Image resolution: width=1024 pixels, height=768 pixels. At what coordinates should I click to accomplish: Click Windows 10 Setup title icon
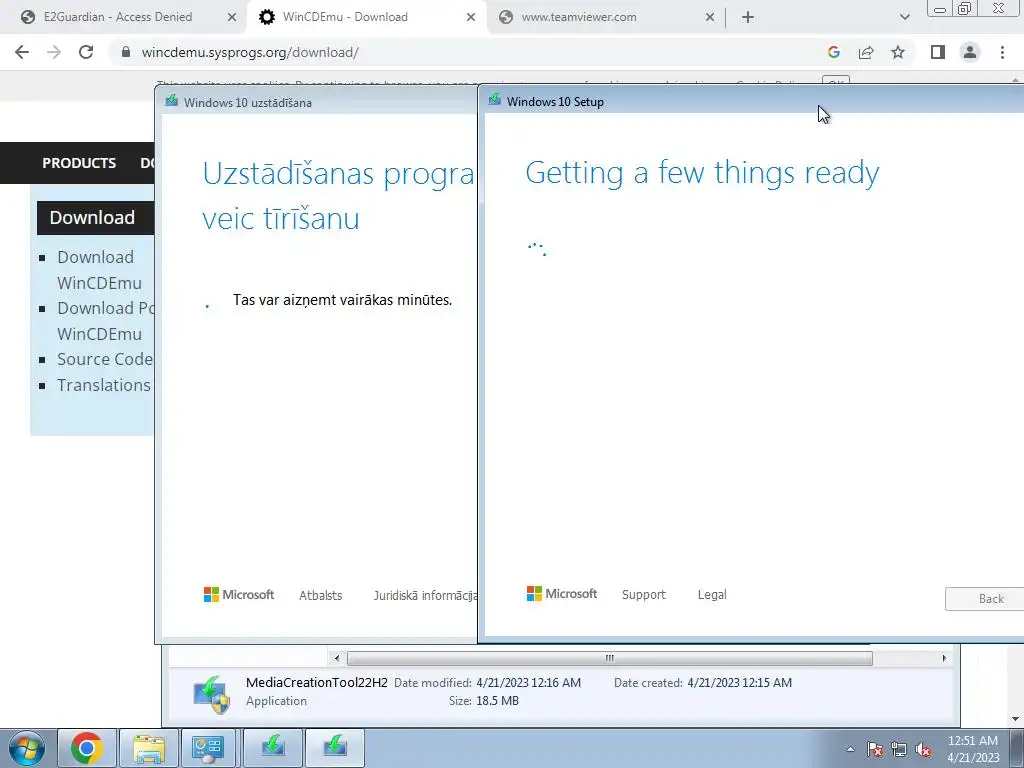pos(494,100)
